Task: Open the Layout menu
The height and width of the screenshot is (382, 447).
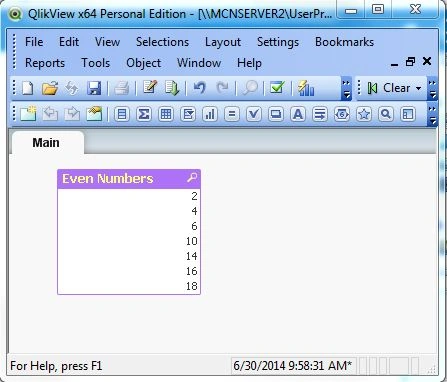Action: [x=223, y=42]
